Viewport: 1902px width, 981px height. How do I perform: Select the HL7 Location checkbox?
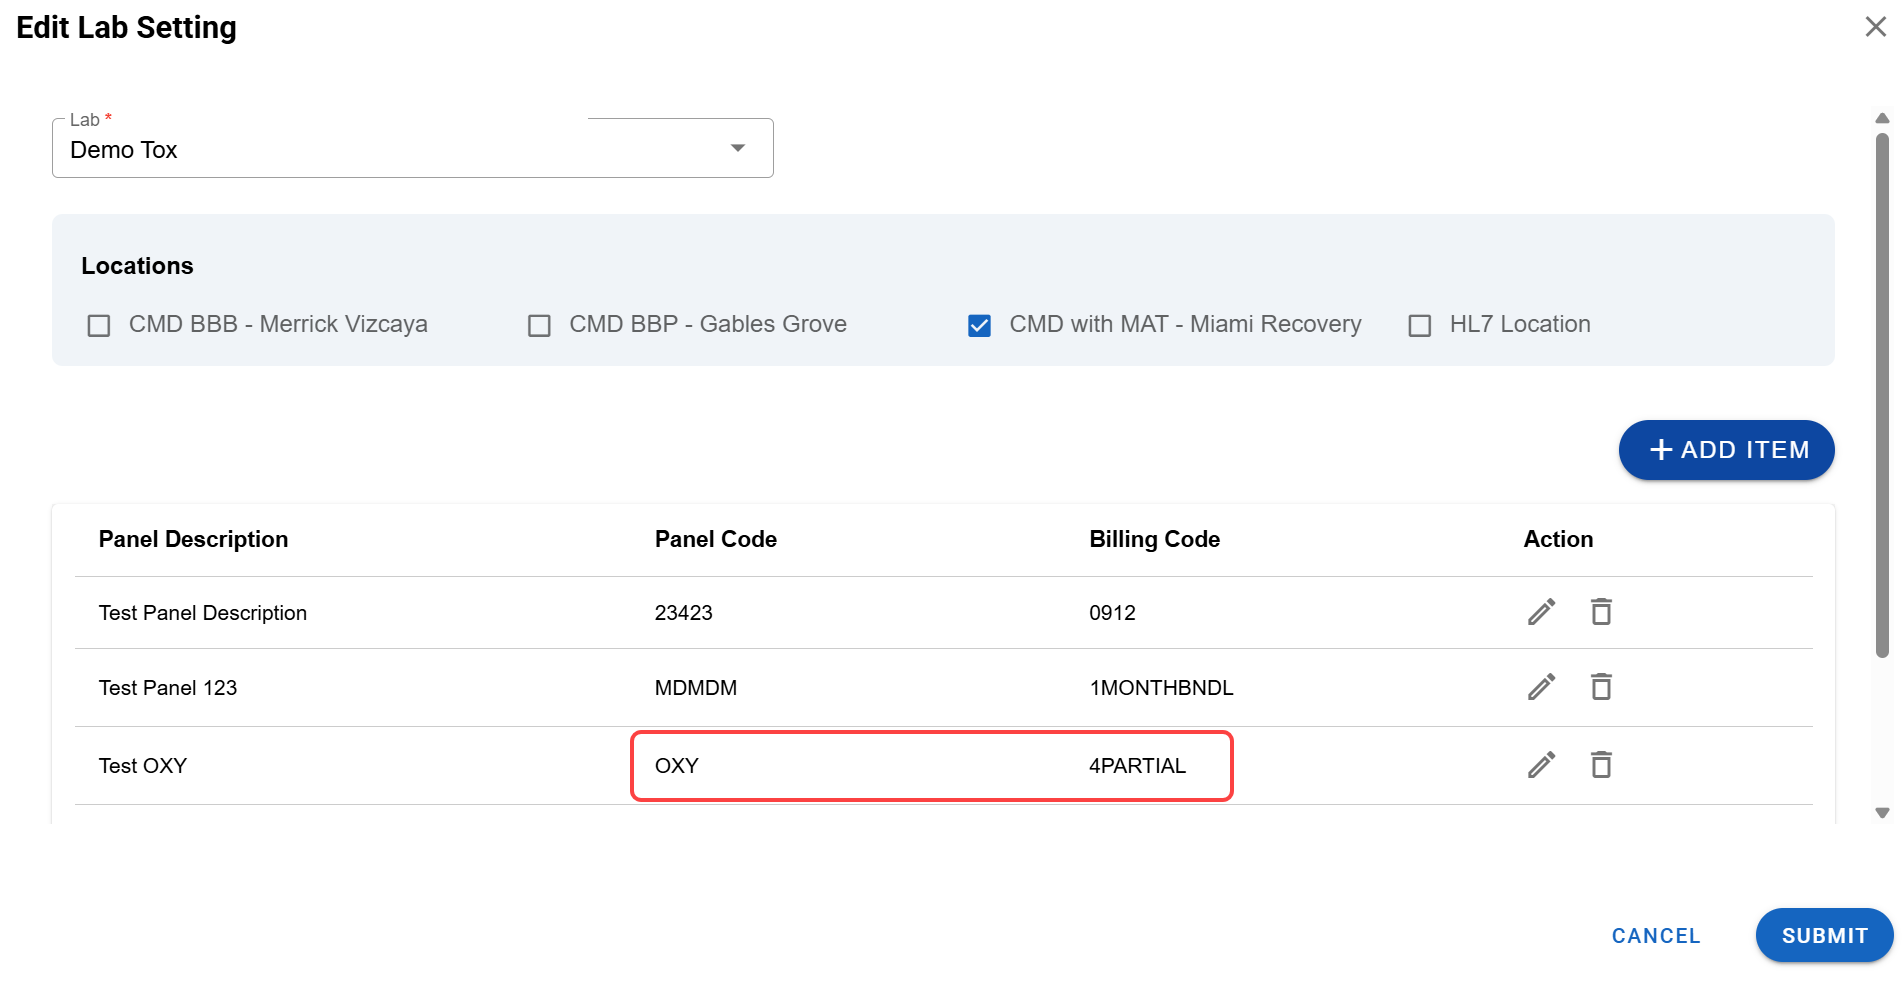click(x=1419, y=324)
